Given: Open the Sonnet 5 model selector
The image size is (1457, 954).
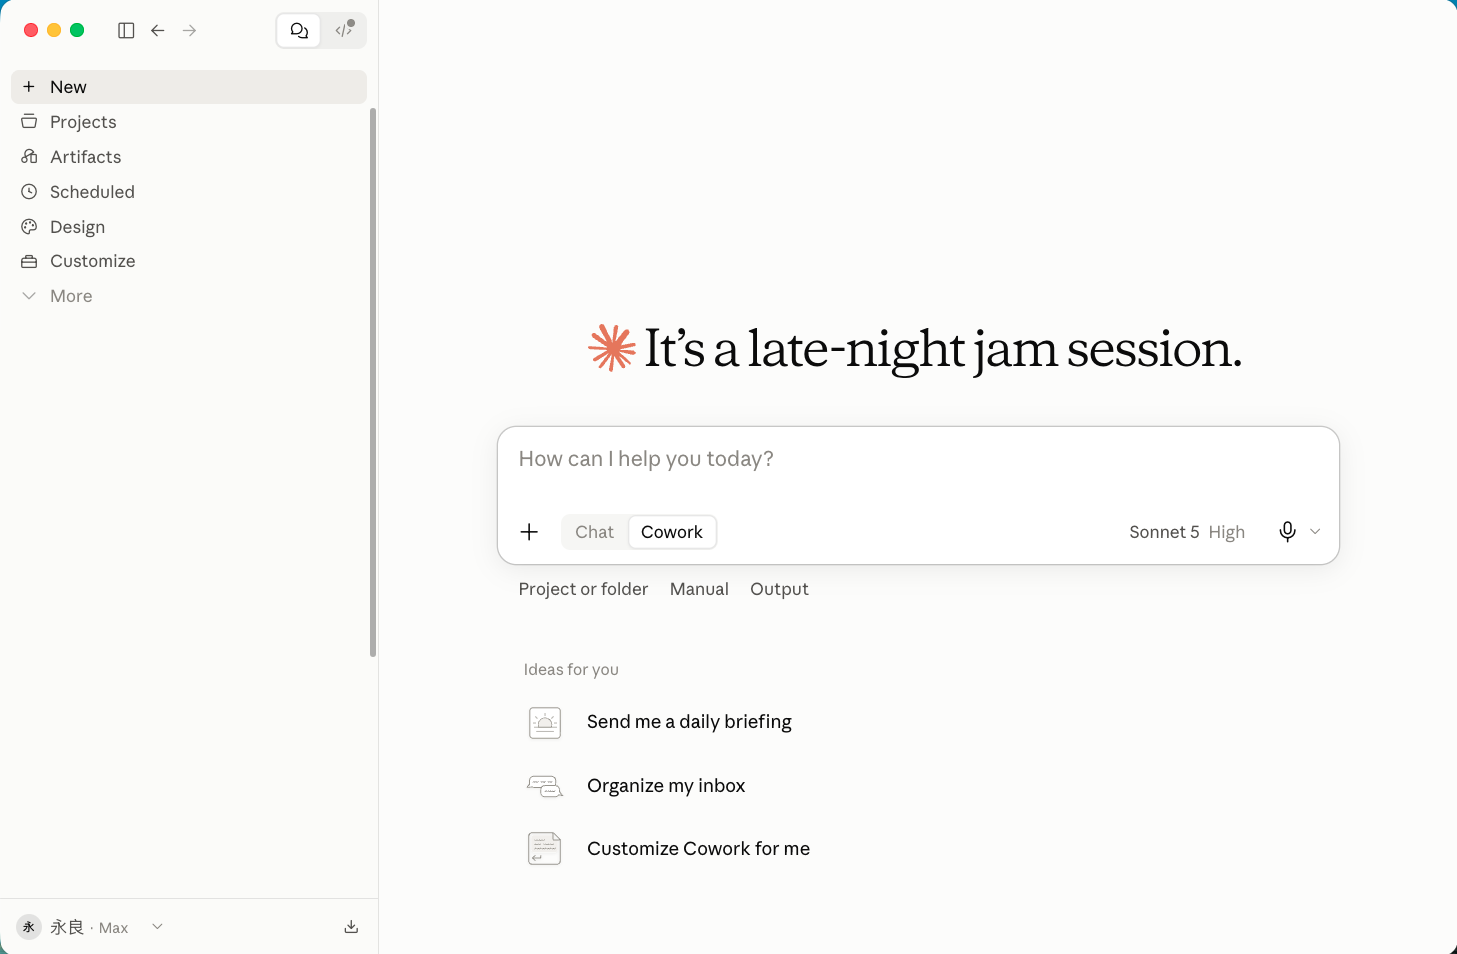Looking at the screenshot, I should point(1187,532).
